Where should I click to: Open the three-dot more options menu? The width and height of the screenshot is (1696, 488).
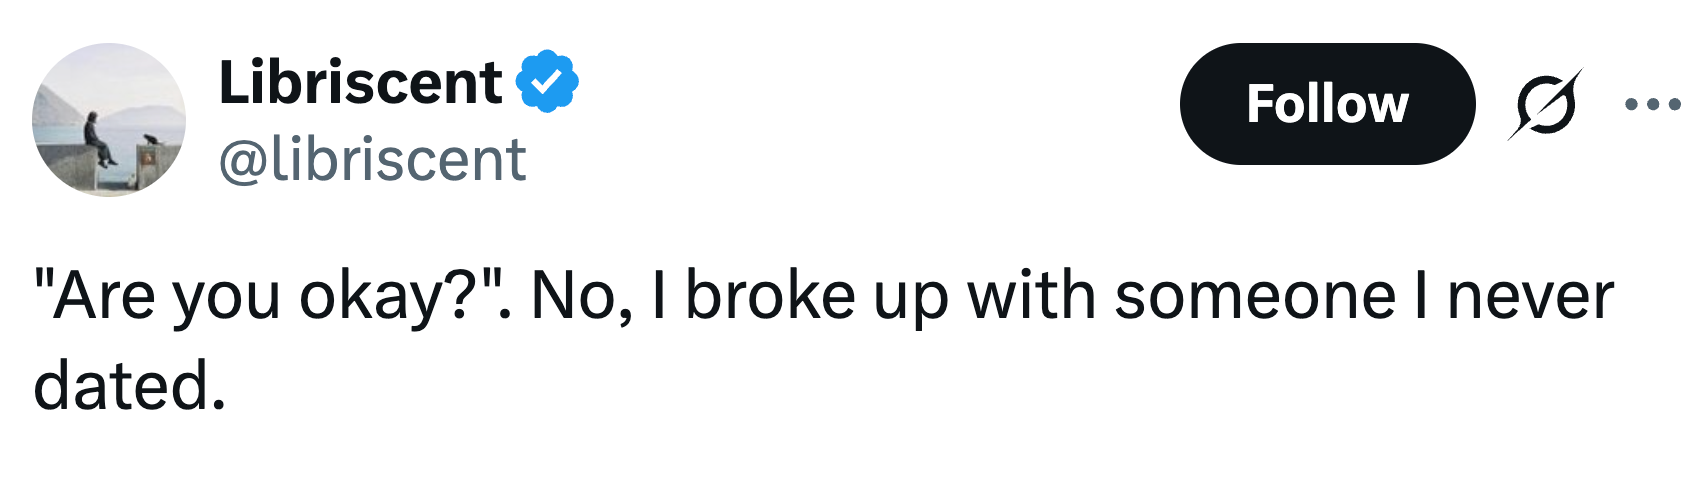point(1652,103)
